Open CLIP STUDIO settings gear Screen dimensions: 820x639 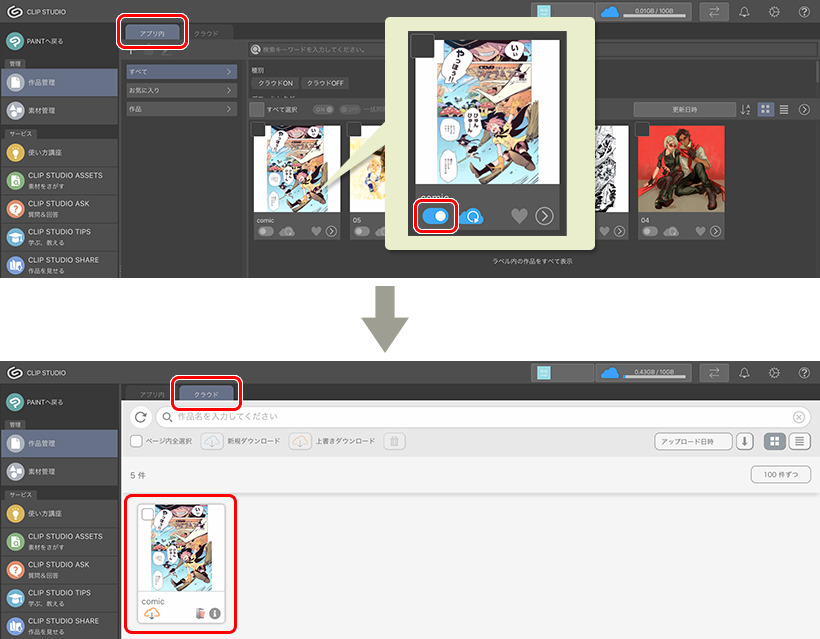coord(773,12)
